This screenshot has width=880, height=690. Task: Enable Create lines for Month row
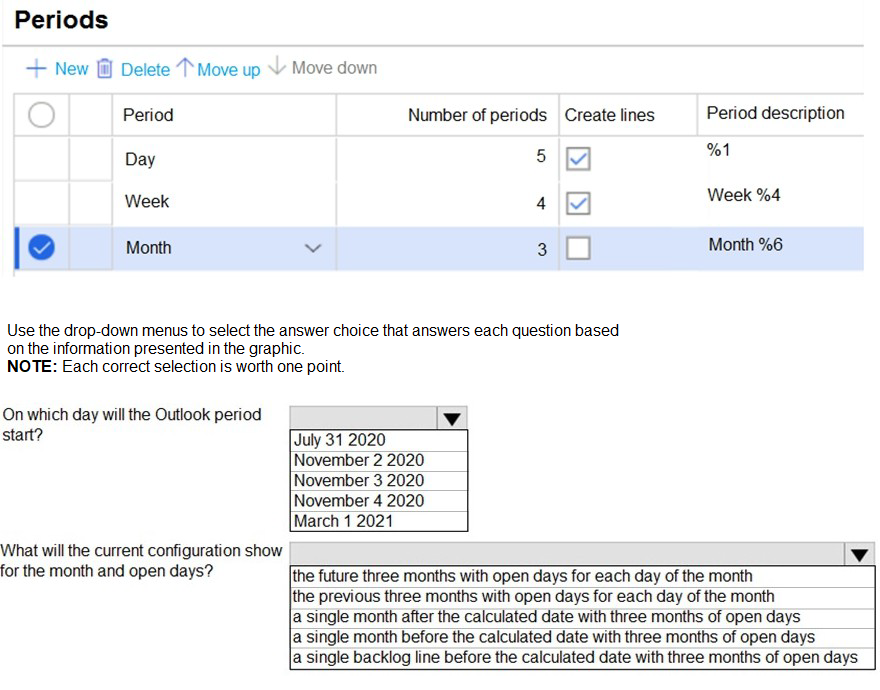(x=578, y=249)
